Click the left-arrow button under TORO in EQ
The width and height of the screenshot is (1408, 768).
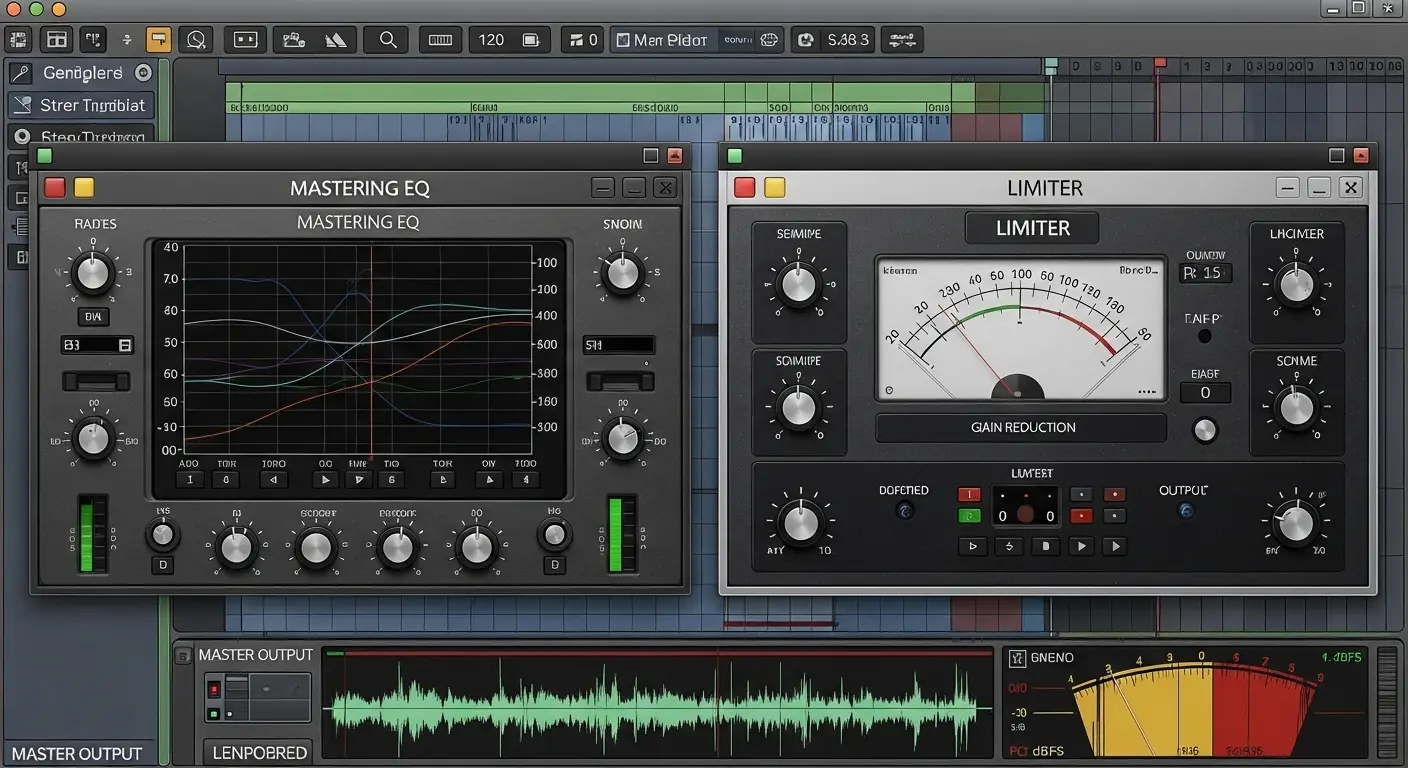point(273,480)
